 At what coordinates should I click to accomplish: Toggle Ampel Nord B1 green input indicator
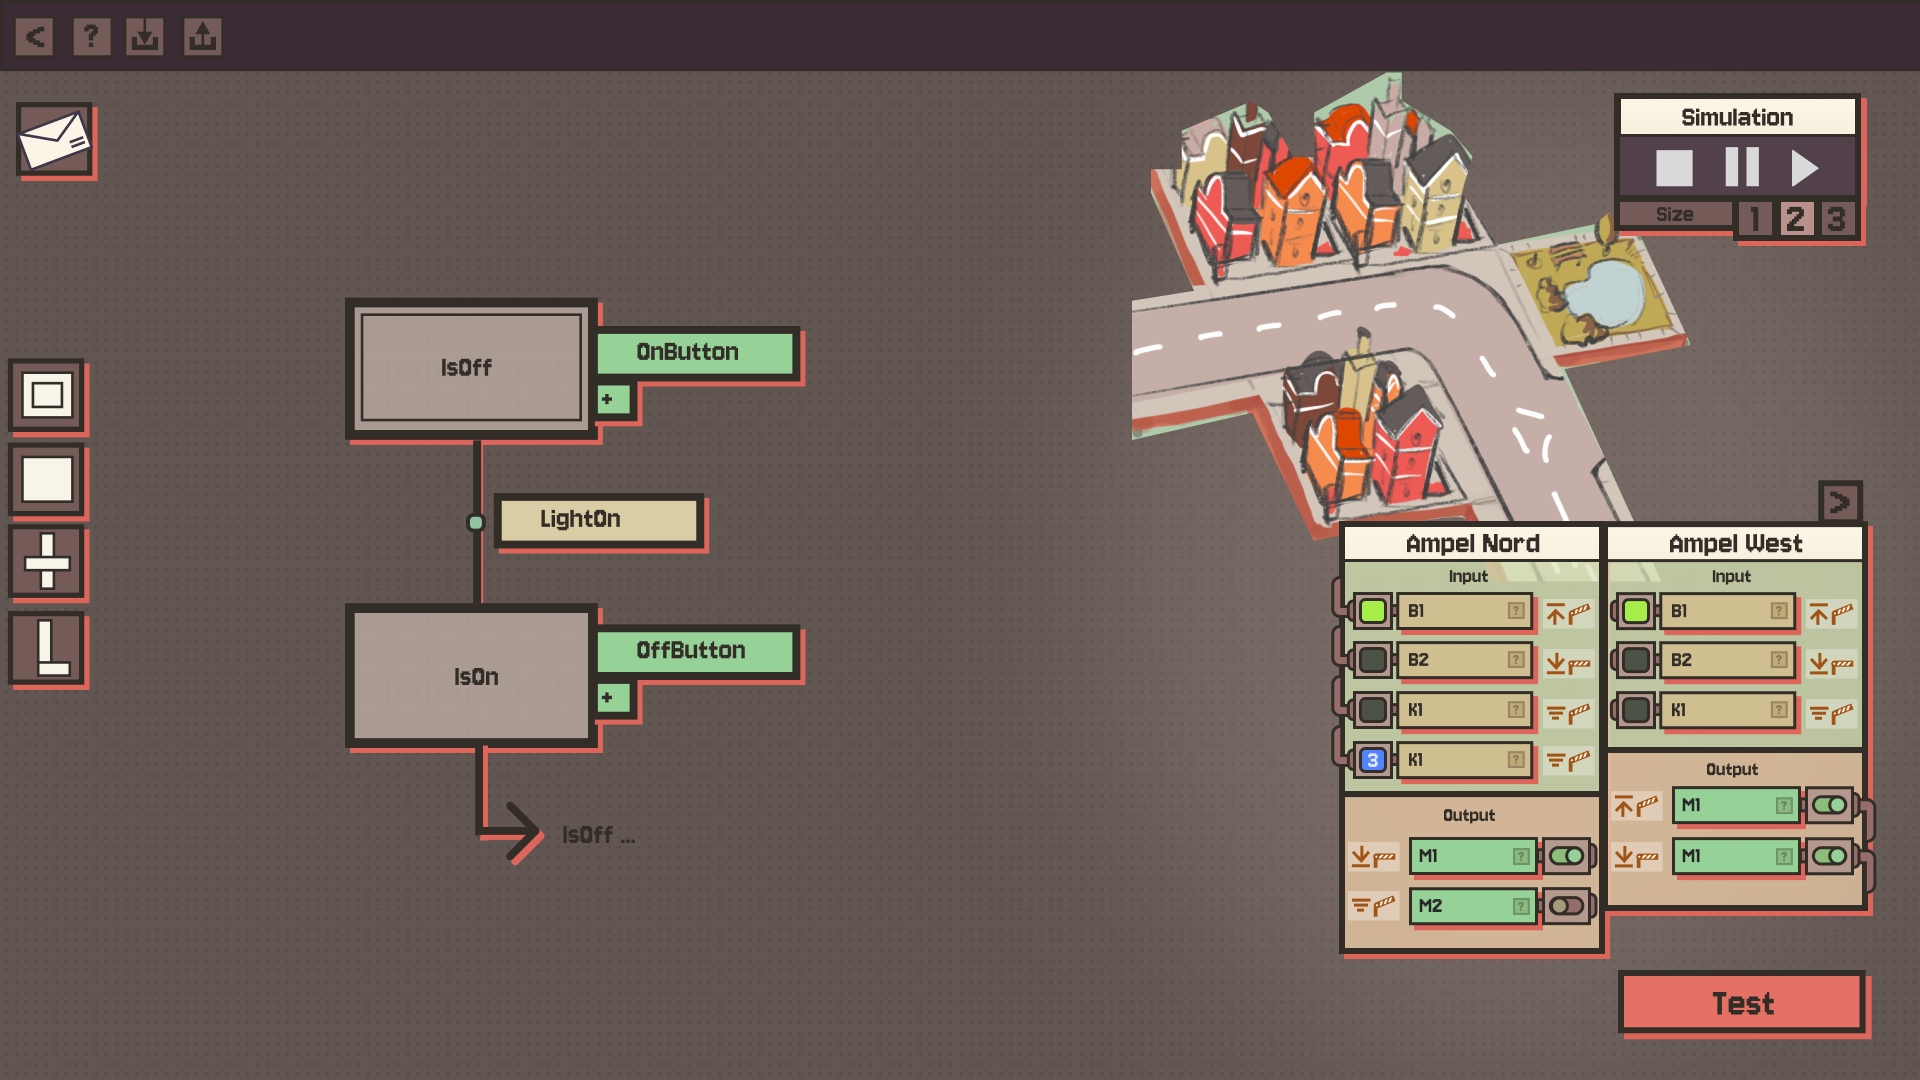[x=1372, y=611]
